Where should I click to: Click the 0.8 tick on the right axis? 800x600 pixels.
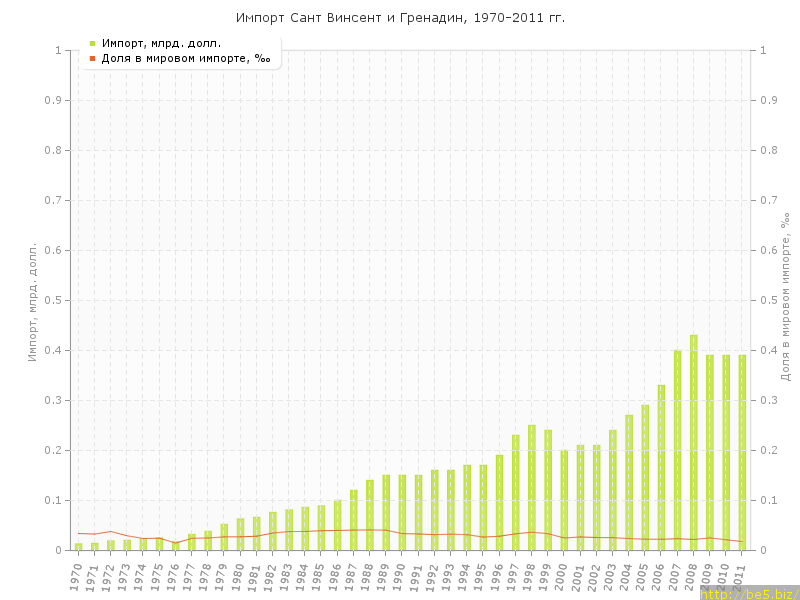[x=771, y=150]
